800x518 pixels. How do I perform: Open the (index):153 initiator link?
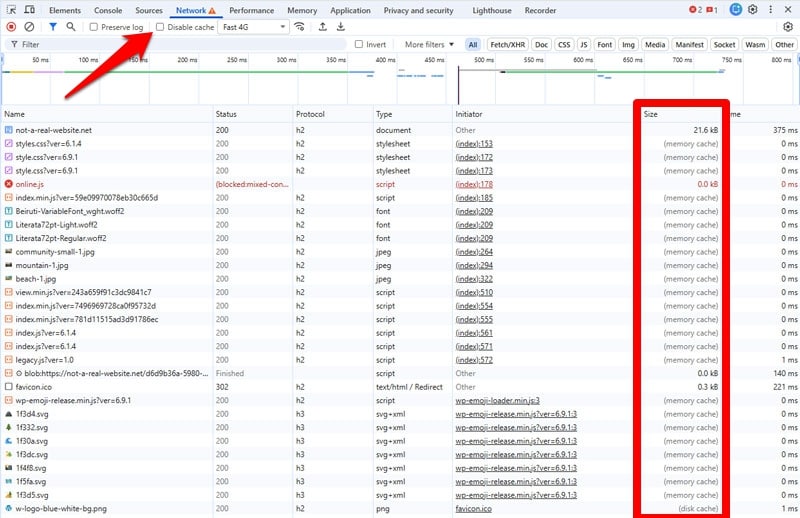tap(474, 144)
